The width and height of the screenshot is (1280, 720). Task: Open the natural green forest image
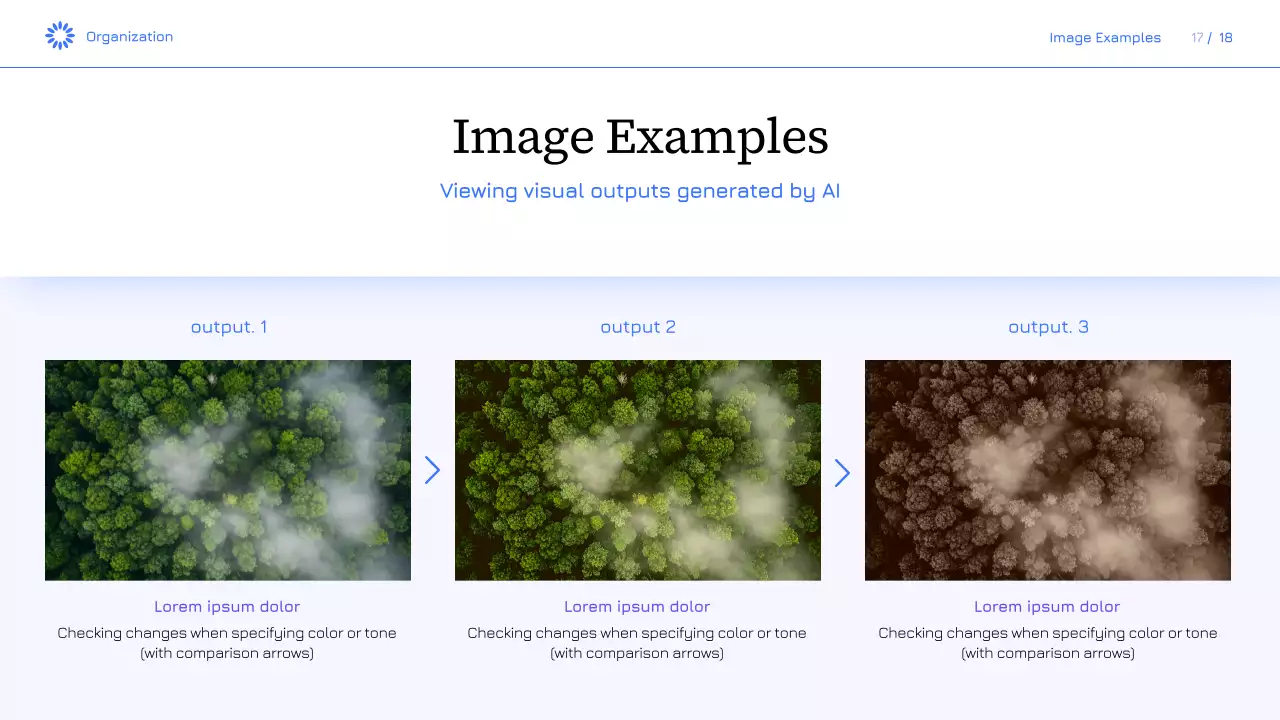(228, 470)
